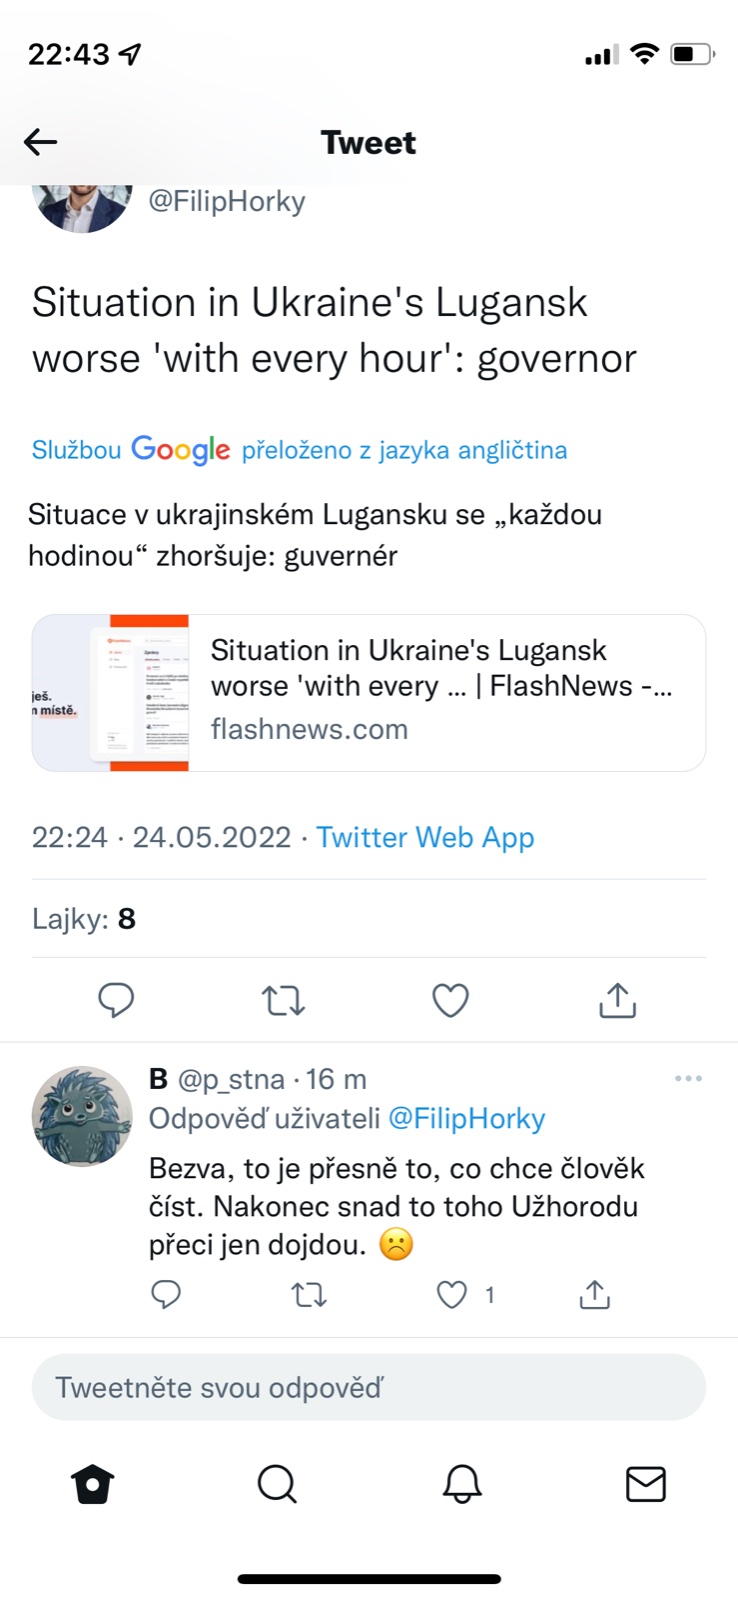View @p_stna's hedgehog profile picture
Image resolution: width=738 pixels, height=1600 pixels.
pos(82,1116)
